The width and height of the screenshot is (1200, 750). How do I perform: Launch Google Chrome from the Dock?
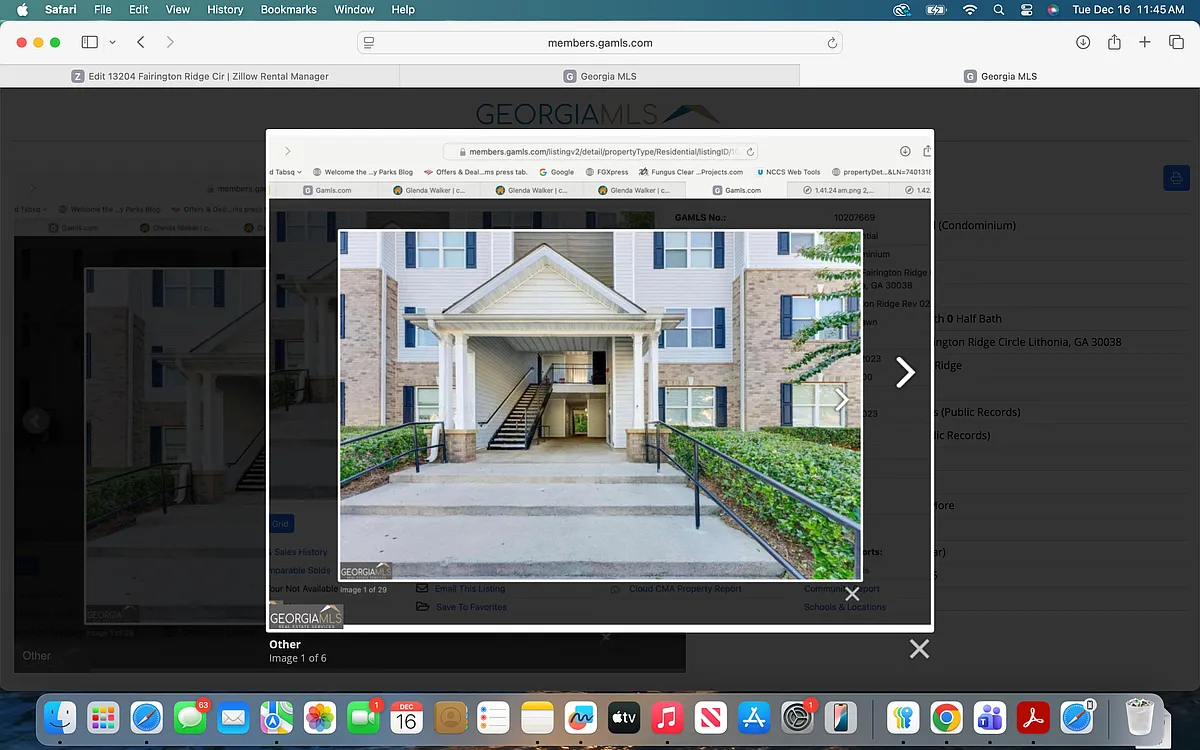click(x=946, y=717)
